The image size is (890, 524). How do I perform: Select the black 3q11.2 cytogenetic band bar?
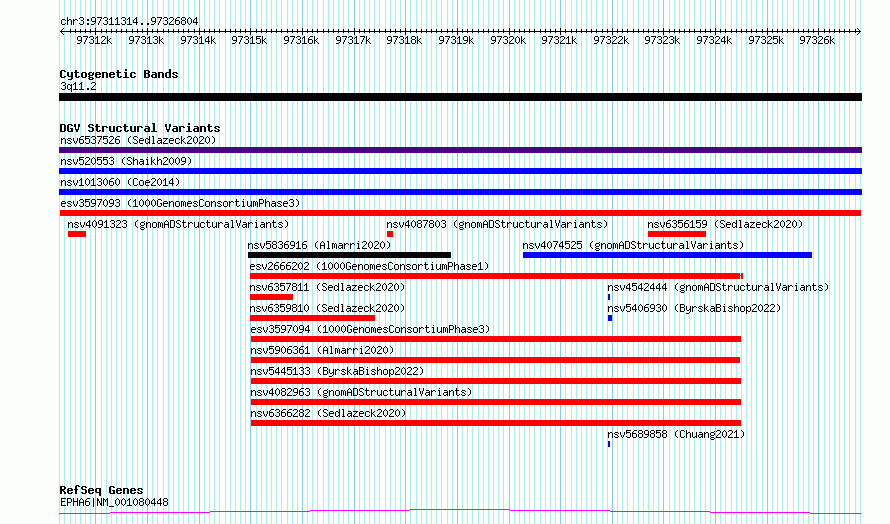coord(460,97)
